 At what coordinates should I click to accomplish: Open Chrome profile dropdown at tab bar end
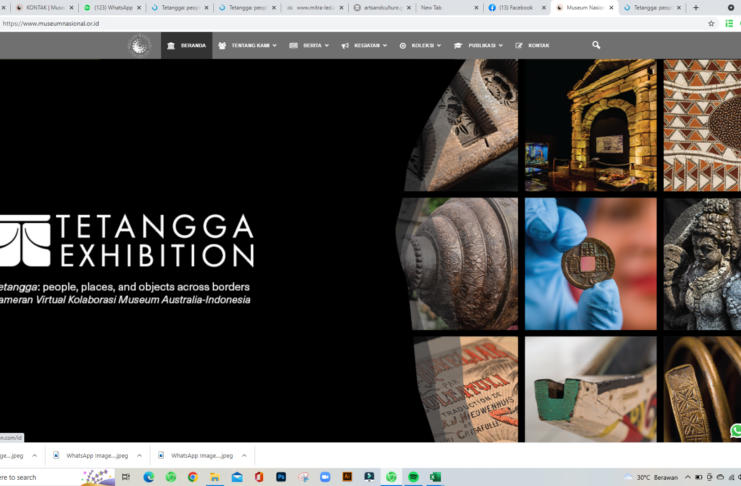point(731,8)
